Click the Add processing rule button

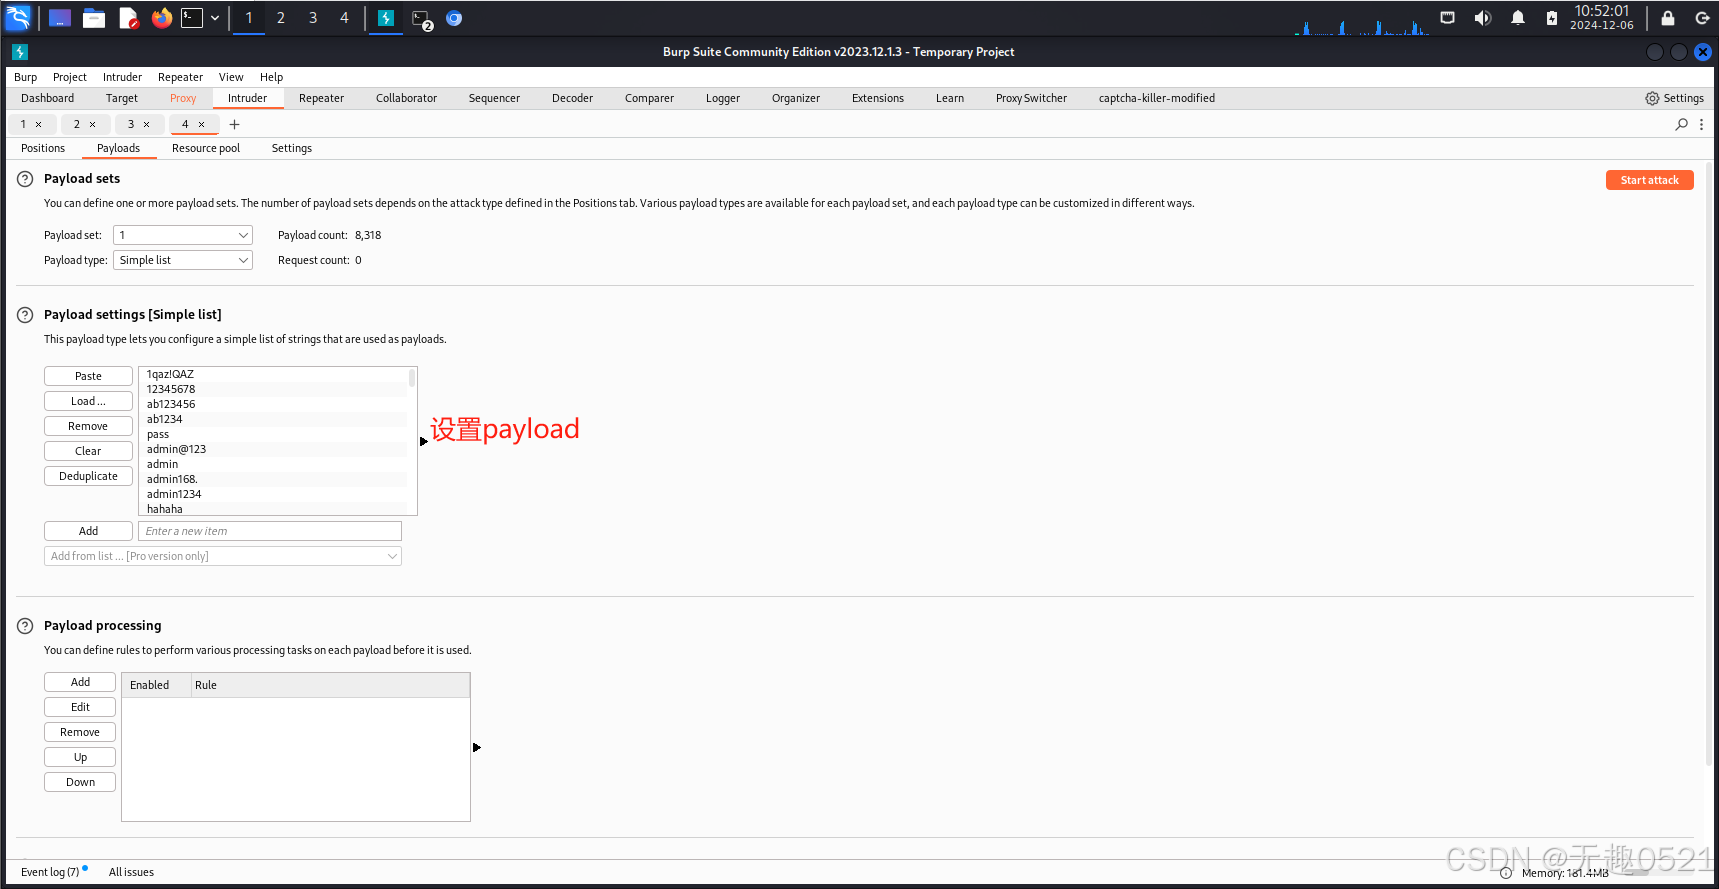[x=80, y=682]
